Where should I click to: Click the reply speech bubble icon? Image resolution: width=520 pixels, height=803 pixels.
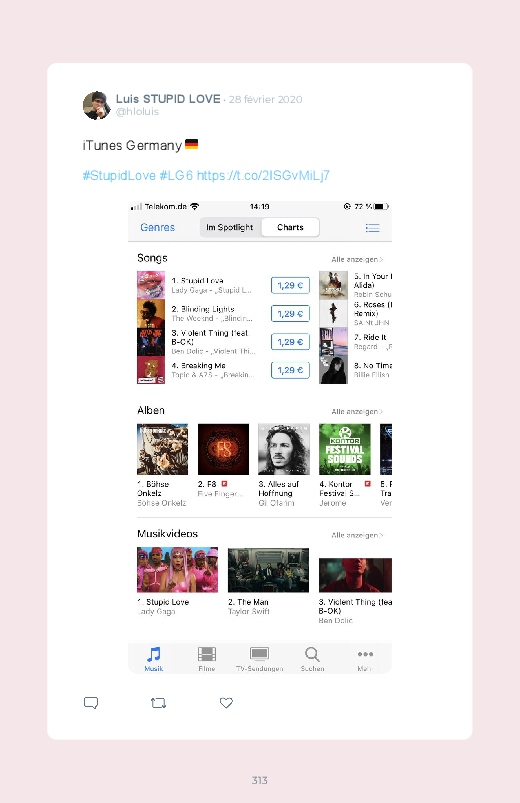(x=91, y=703)
